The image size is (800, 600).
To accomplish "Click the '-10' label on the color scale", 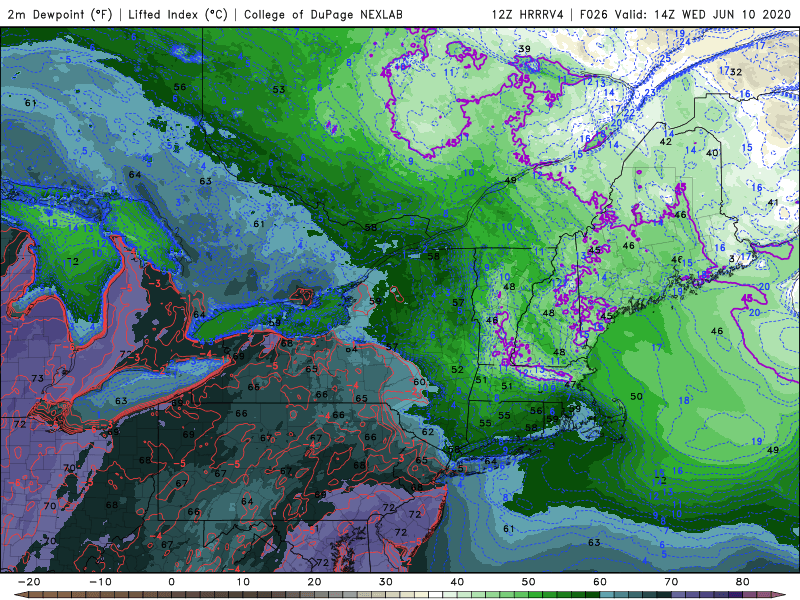I will (101, 582).
